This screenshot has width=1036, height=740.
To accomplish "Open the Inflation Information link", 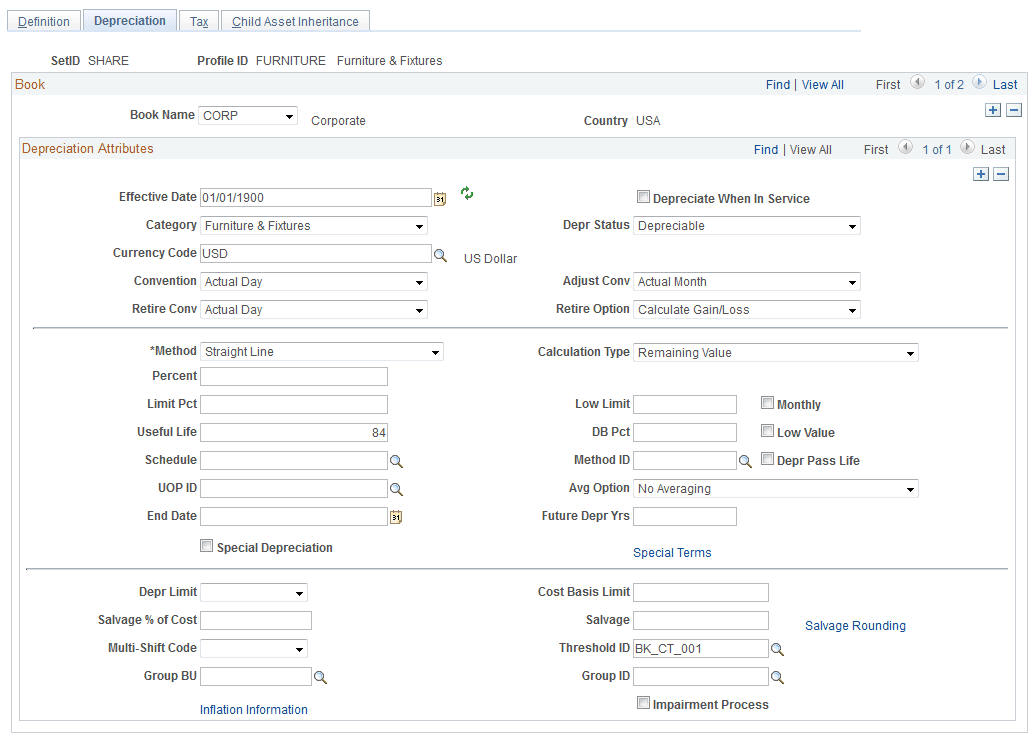I will (254, 710).
